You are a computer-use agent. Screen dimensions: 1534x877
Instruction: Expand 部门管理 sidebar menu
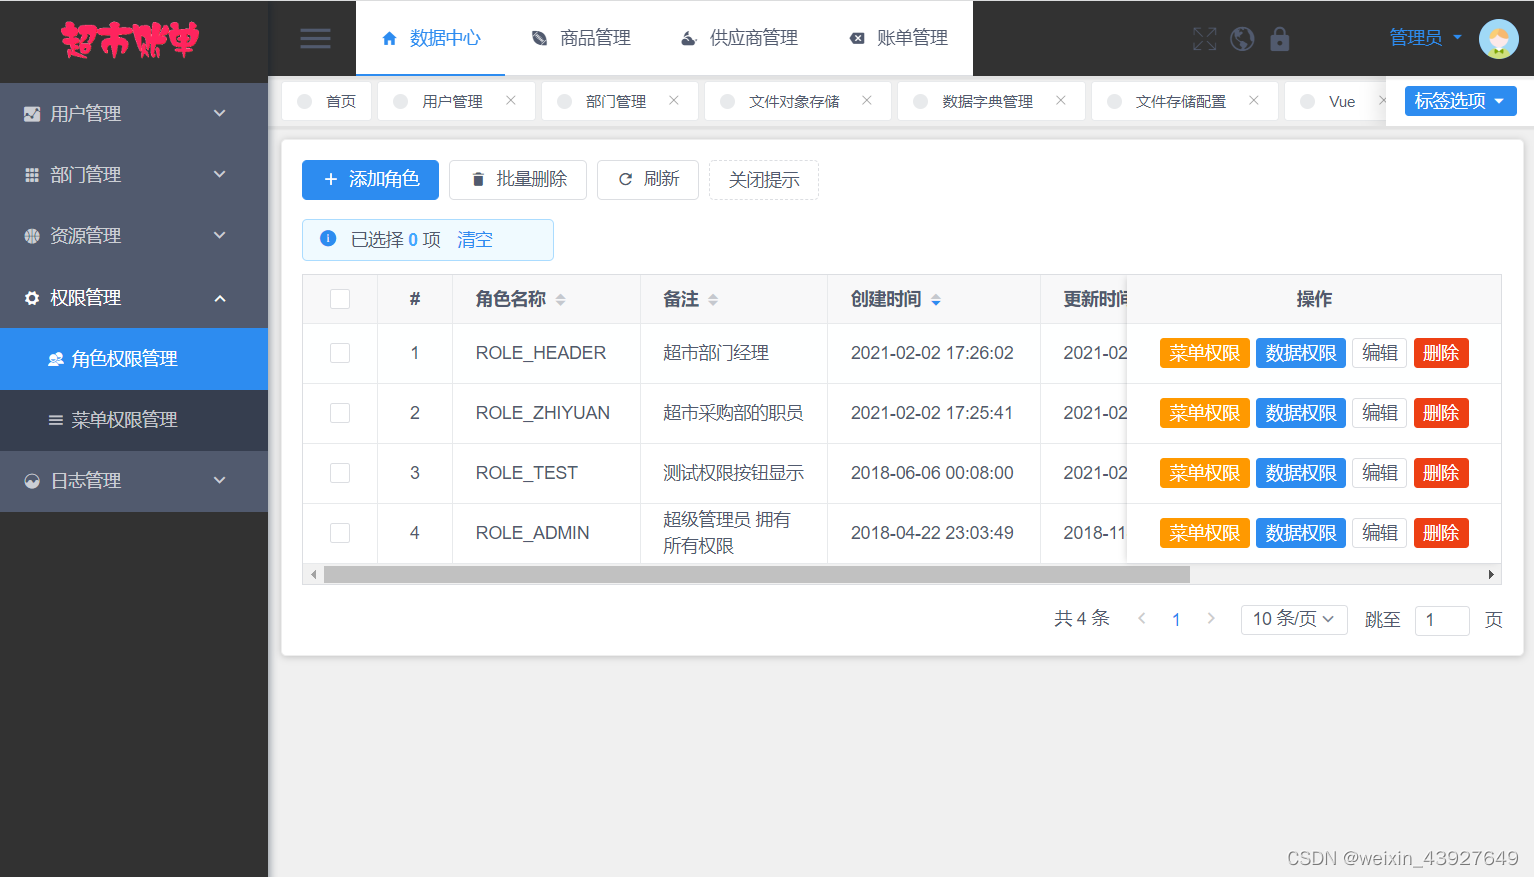pos(134,175)
